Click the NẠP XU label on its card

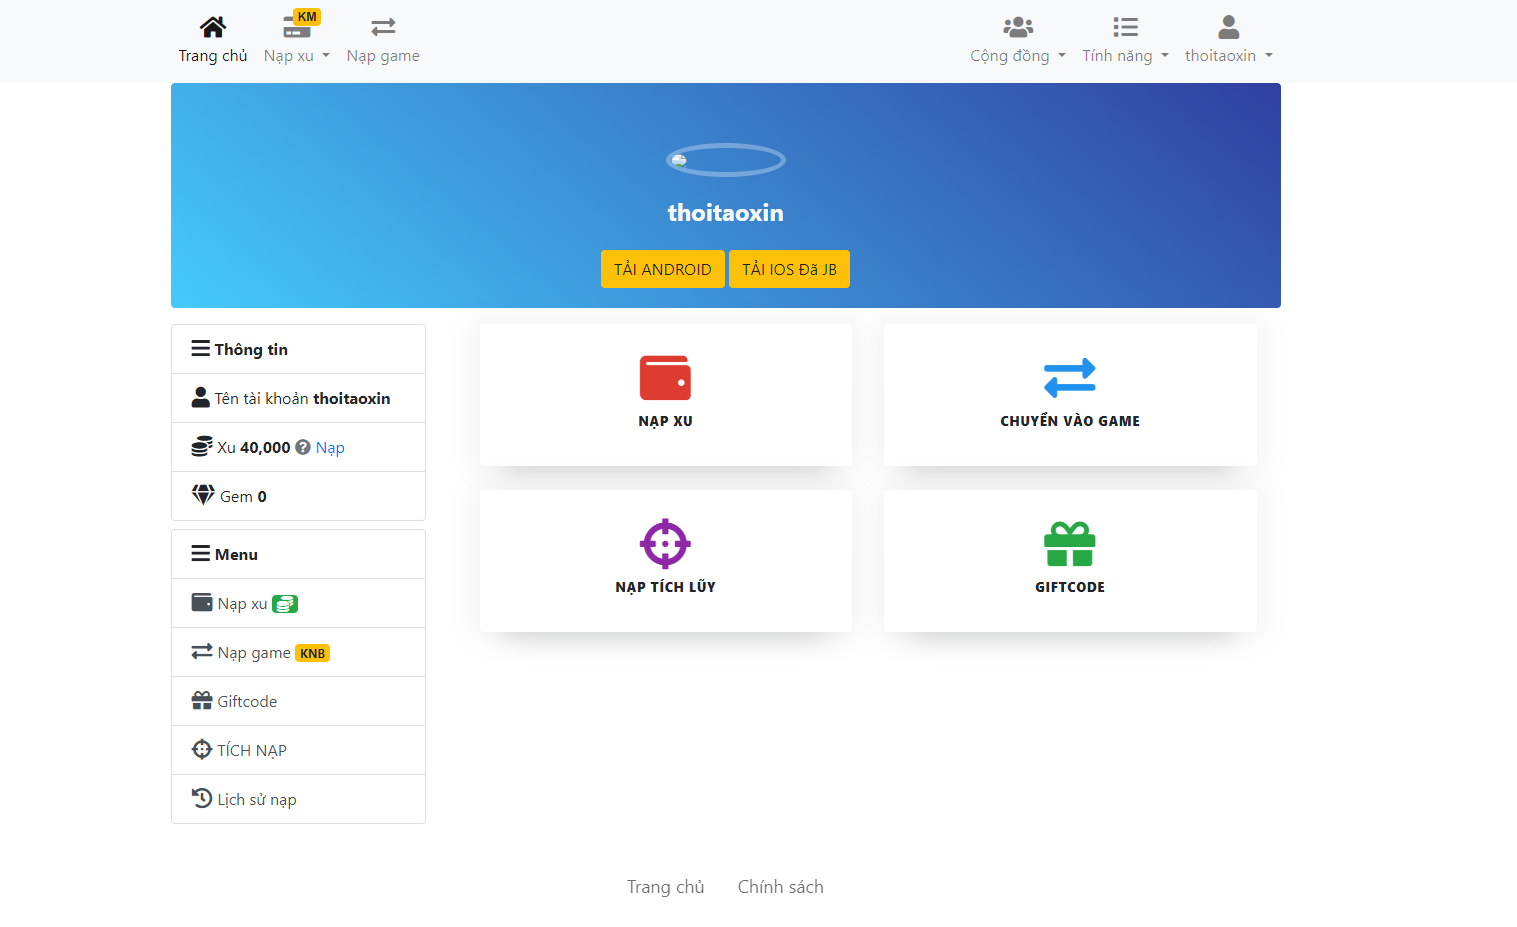coord(665,421)
